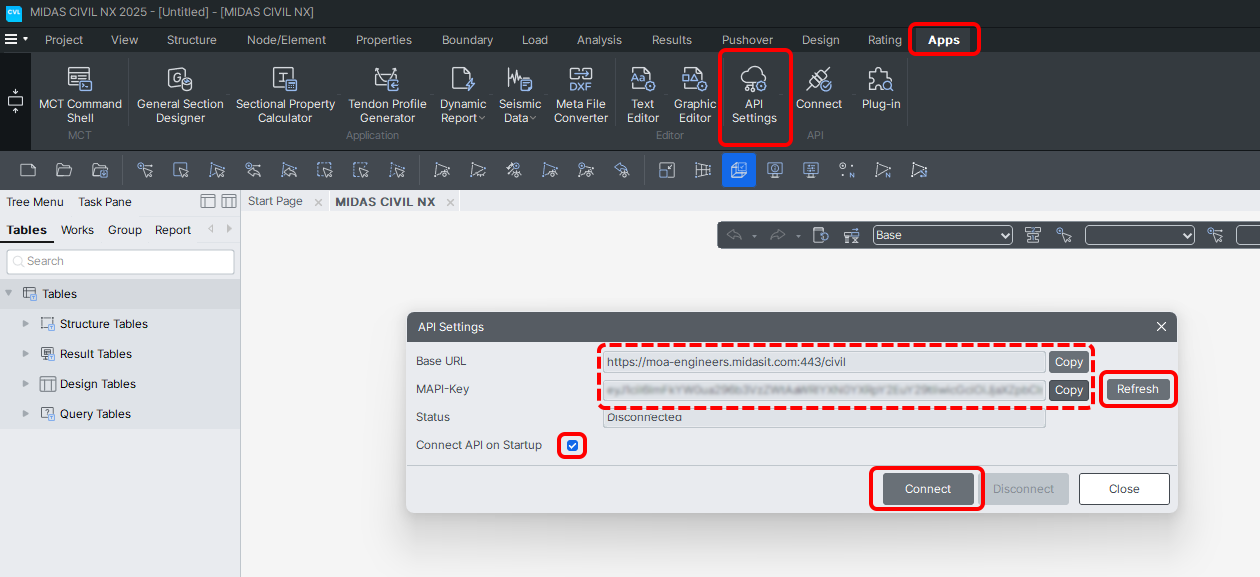Open the Meta File Converter

pyautogui.click(x=581, y=94)
